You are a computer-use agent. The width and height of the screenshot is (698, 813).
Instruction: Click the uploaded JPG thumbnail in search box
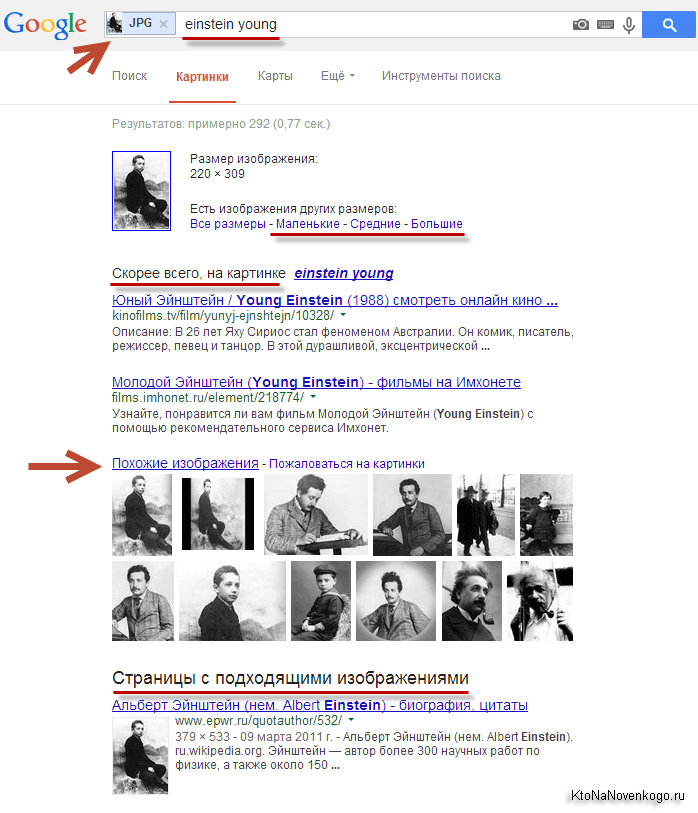pyautogui.click(x=115, y=23)
